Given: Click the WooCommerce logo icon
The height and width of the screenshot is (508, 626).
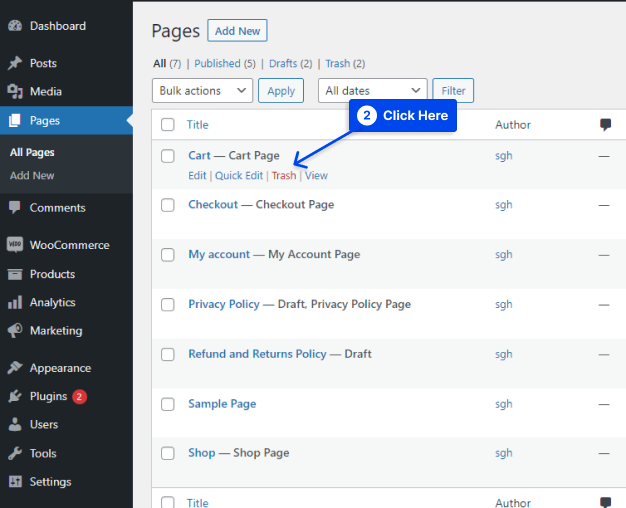Looking at the screenshot, I should (15, 245).
